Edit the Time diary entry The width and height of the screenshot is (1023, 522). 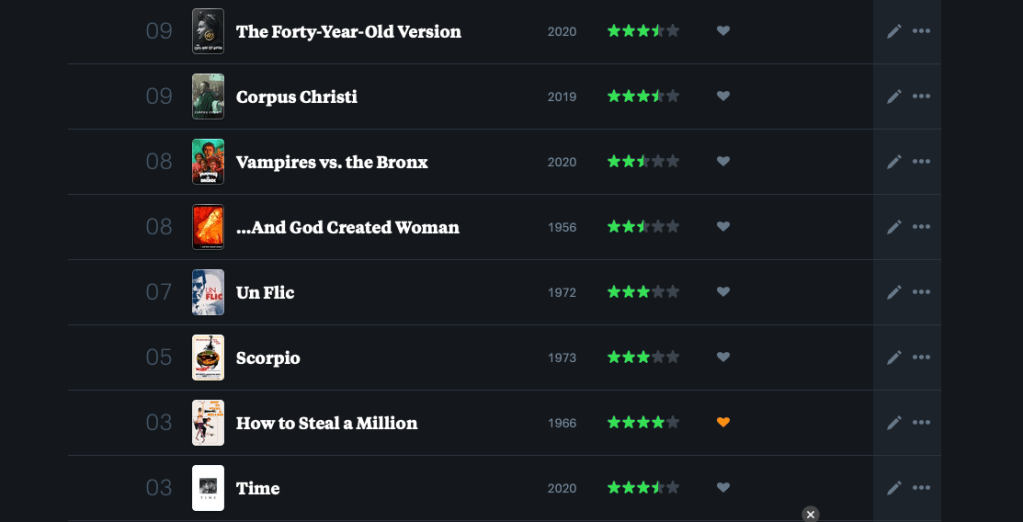pyautogui.click(x=894, y=488)
